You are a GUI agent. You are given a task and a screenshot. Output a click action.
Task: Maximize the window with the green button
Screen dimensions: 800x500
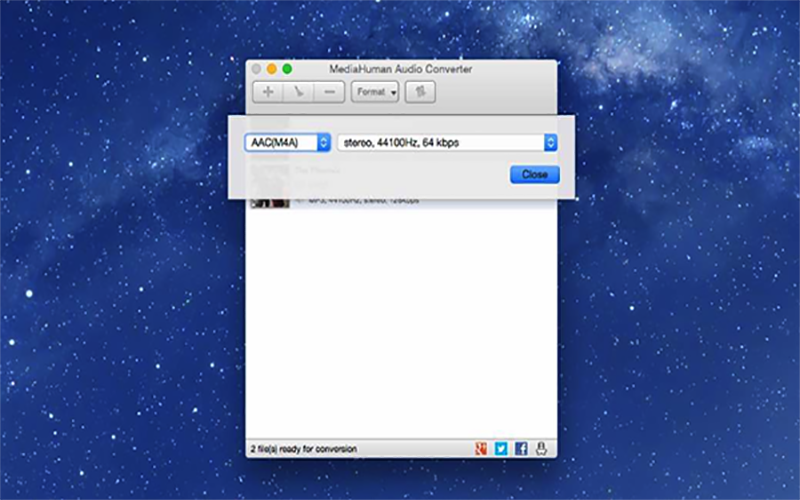(x=287, y=69)
